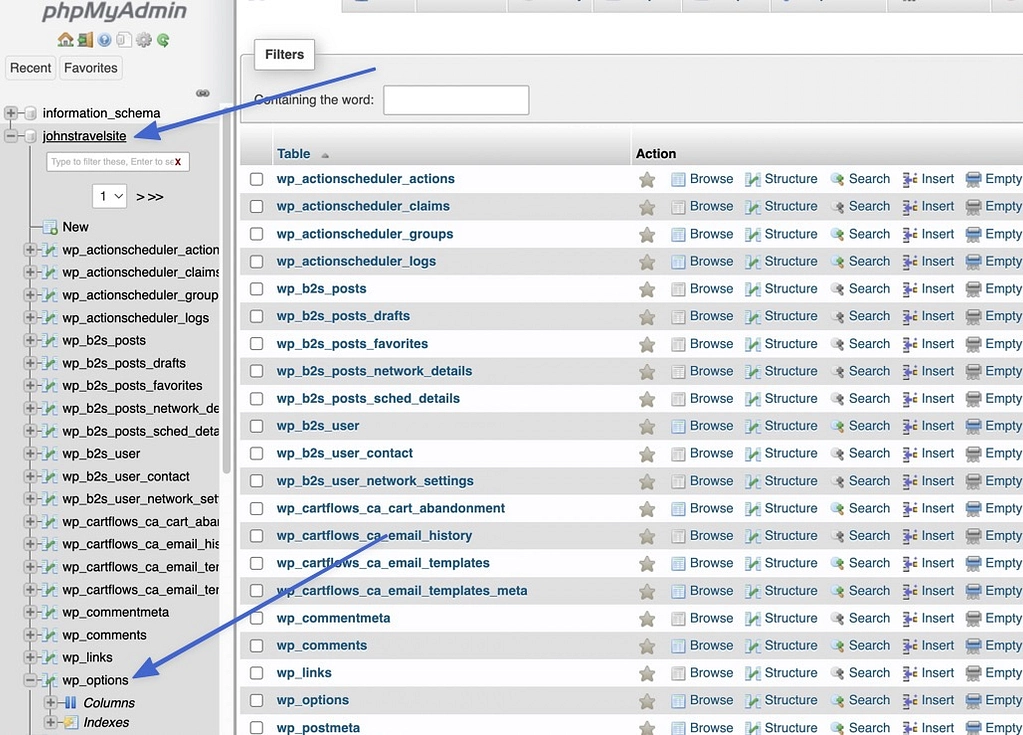This screenshot has width=1023, height=735.
Task: Tick the checkbox for wp_actionscheduler_actions
Action: click(x=256, y=179)
